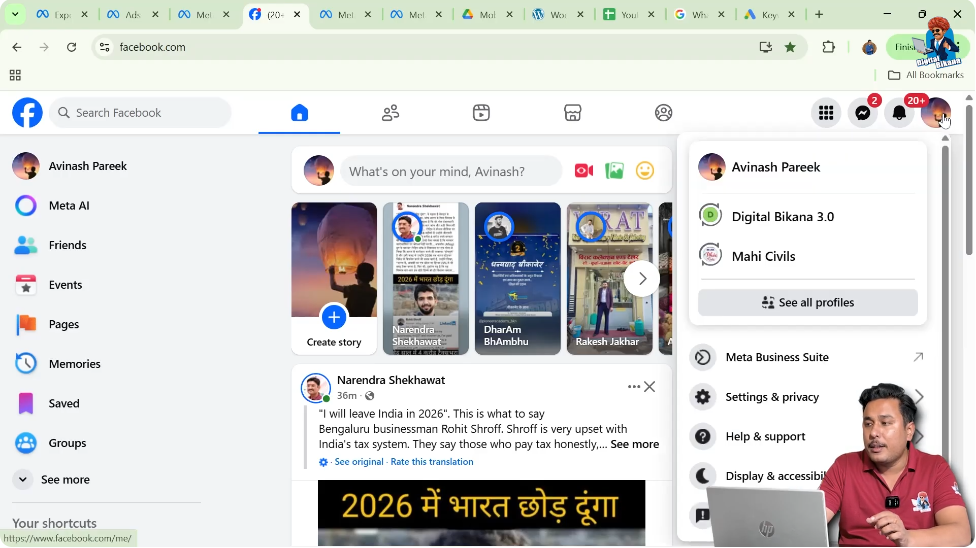Image resolution: width=976 pixels, height=548 pixels.
Task: Click the account profile picture in the header
Action: [936, 113]
